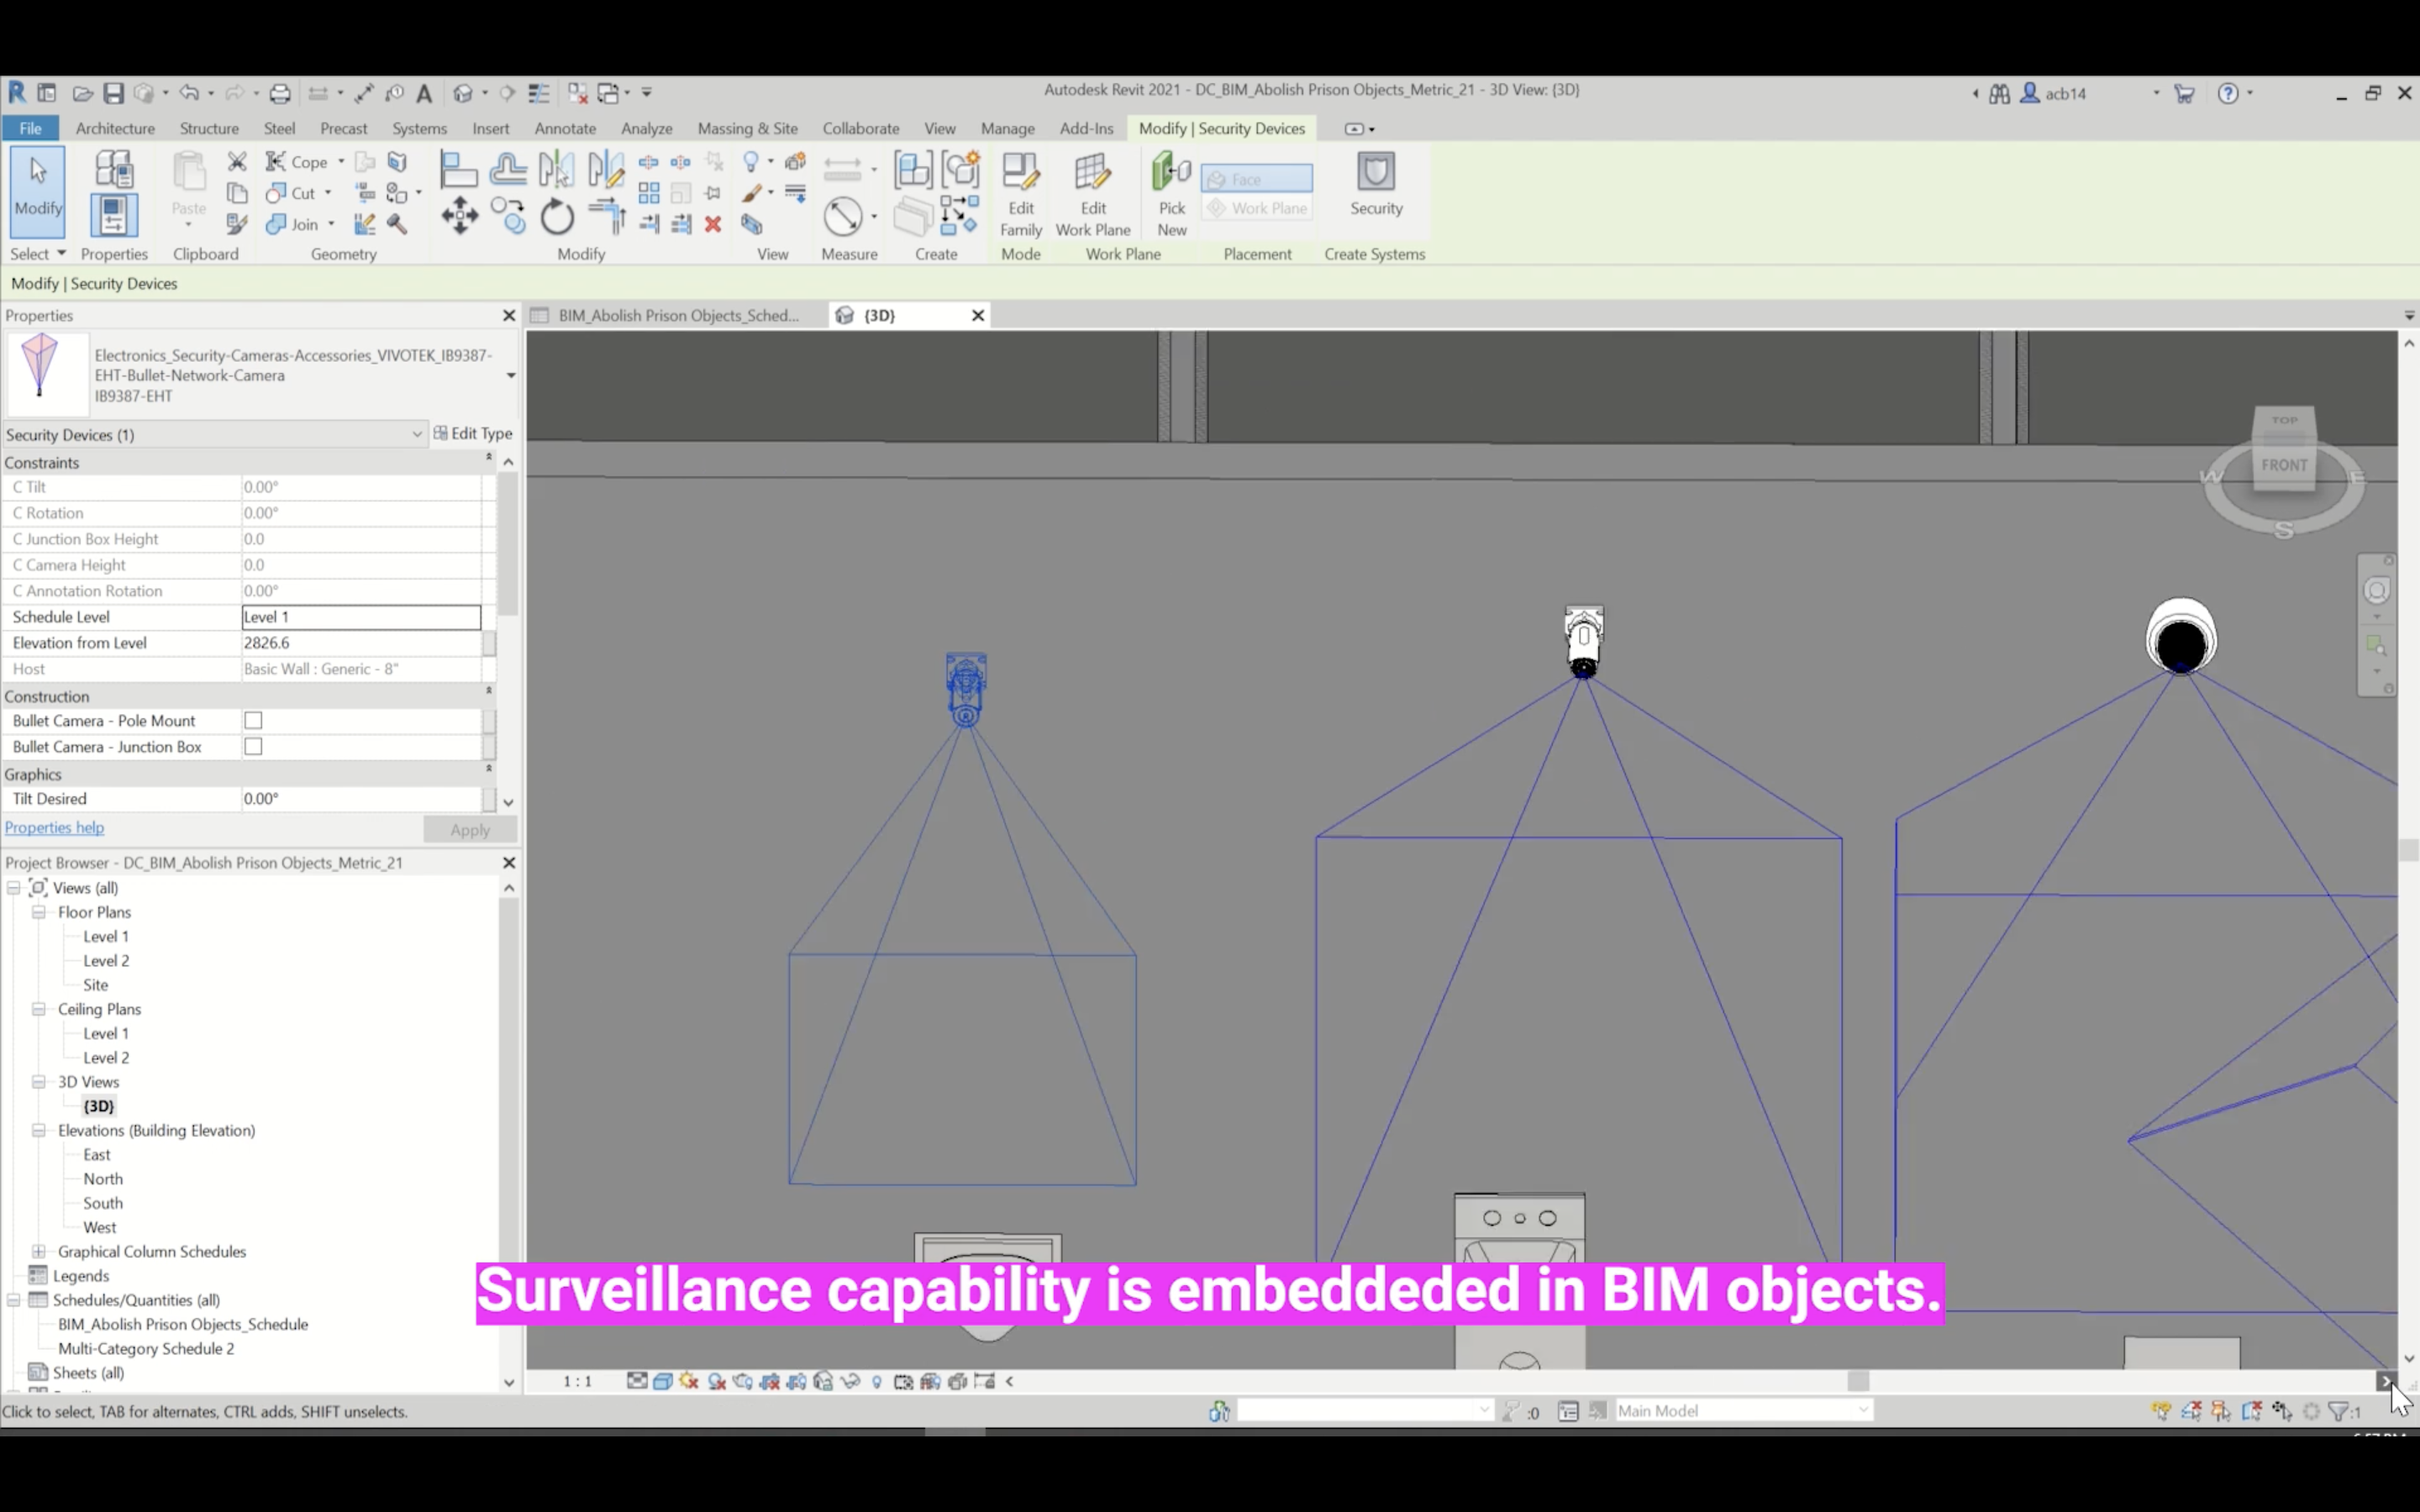The image size is (2420, 1512).
Task: Open the Annotate ribbon tab
Action: [565, 129]
